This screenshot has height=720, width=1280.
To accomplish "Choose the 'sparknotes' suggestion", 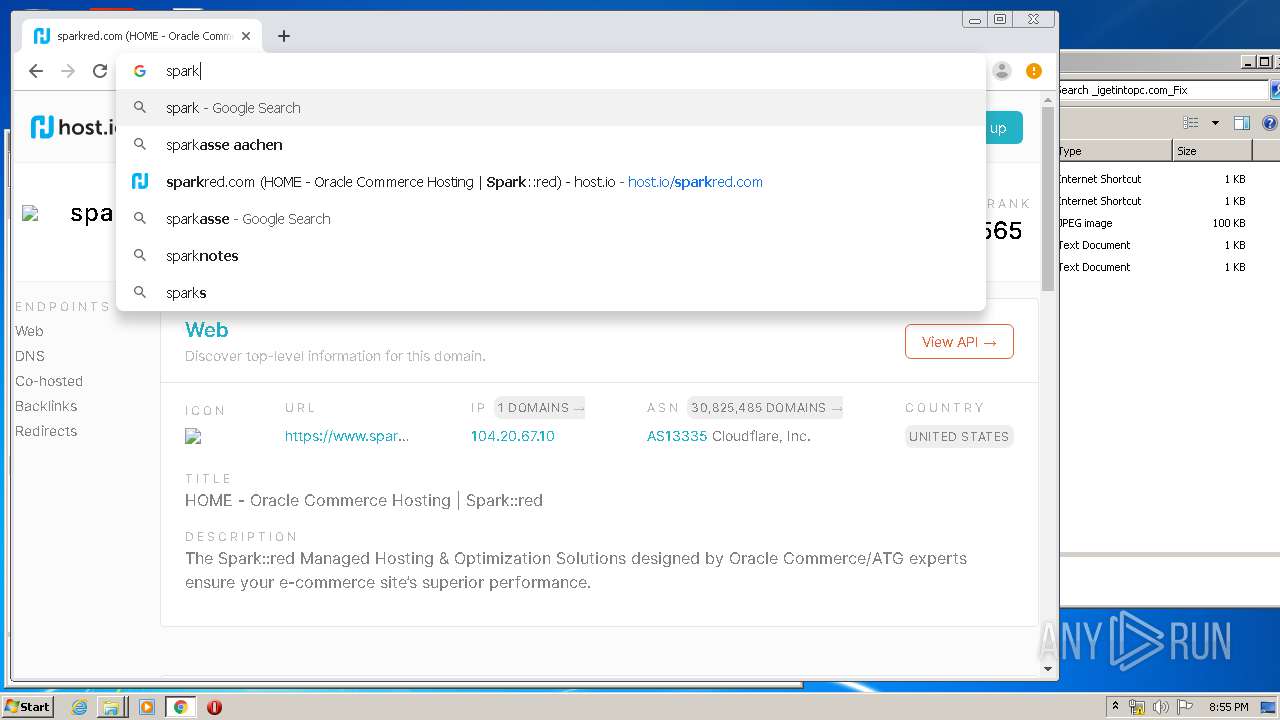I will coord(551,256).
